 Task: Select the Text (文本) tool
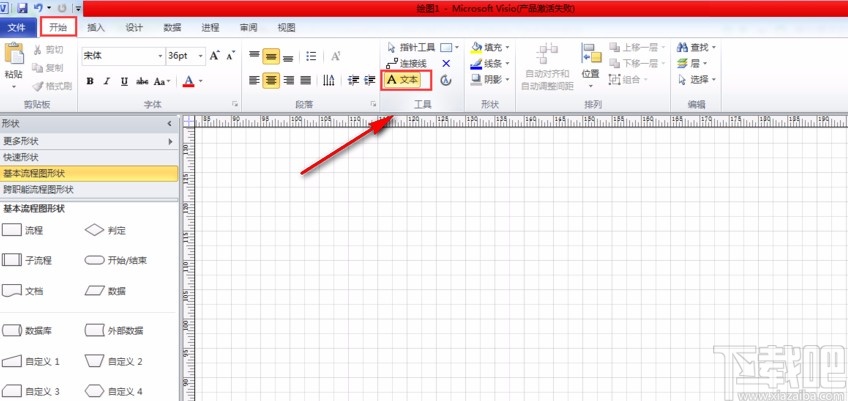coord(403,80)
